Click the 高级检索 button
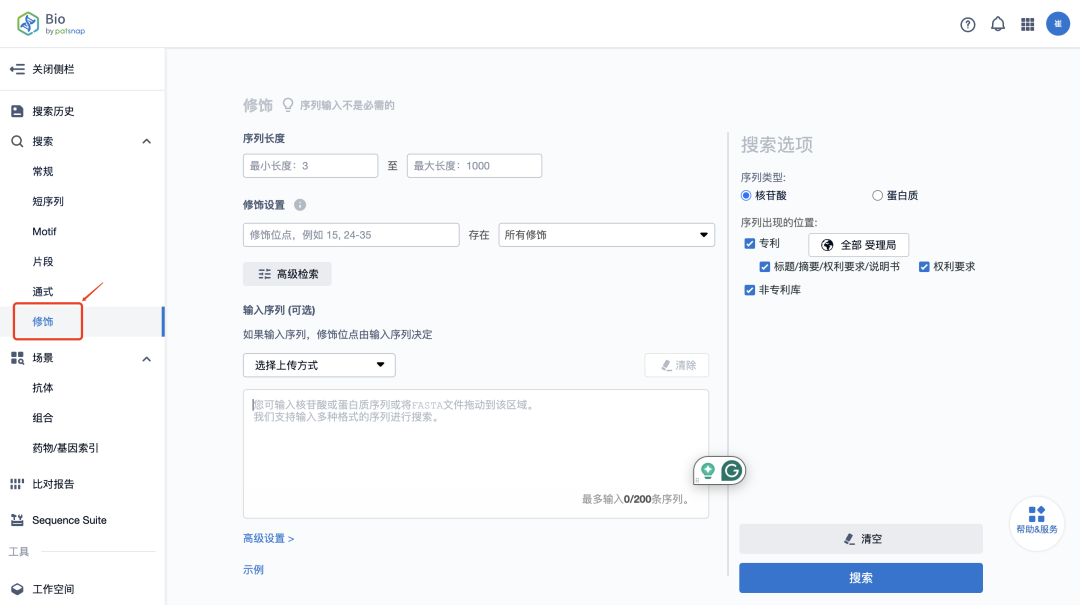The width and height of the screenshot is (1080, 605). point(287,274)
